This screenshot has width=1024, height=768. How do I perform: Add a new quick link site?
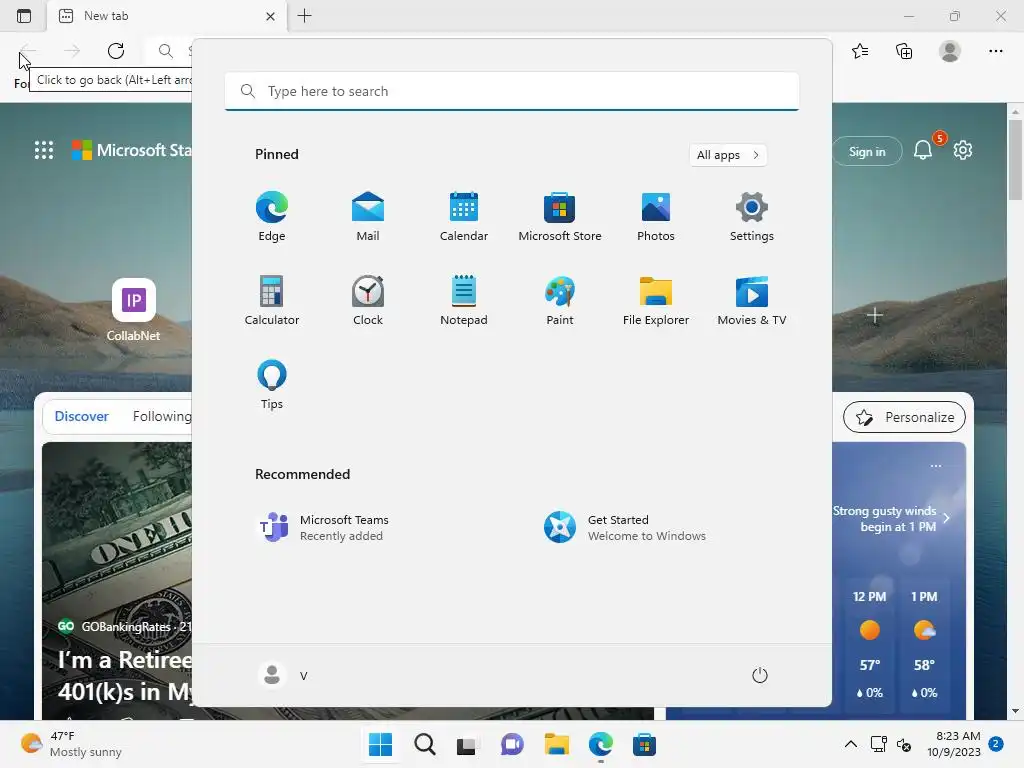coord(874,316)
